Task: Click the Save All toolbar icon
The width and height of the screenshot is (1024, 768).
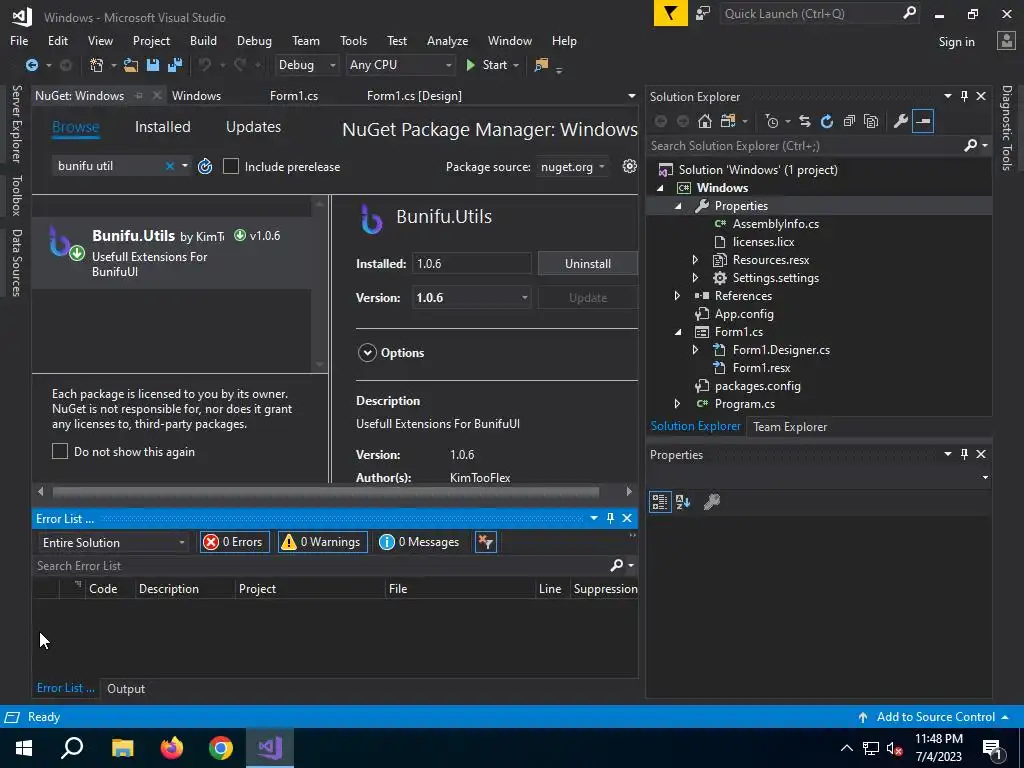Action: pyautogui.click(x=175, y=65)
